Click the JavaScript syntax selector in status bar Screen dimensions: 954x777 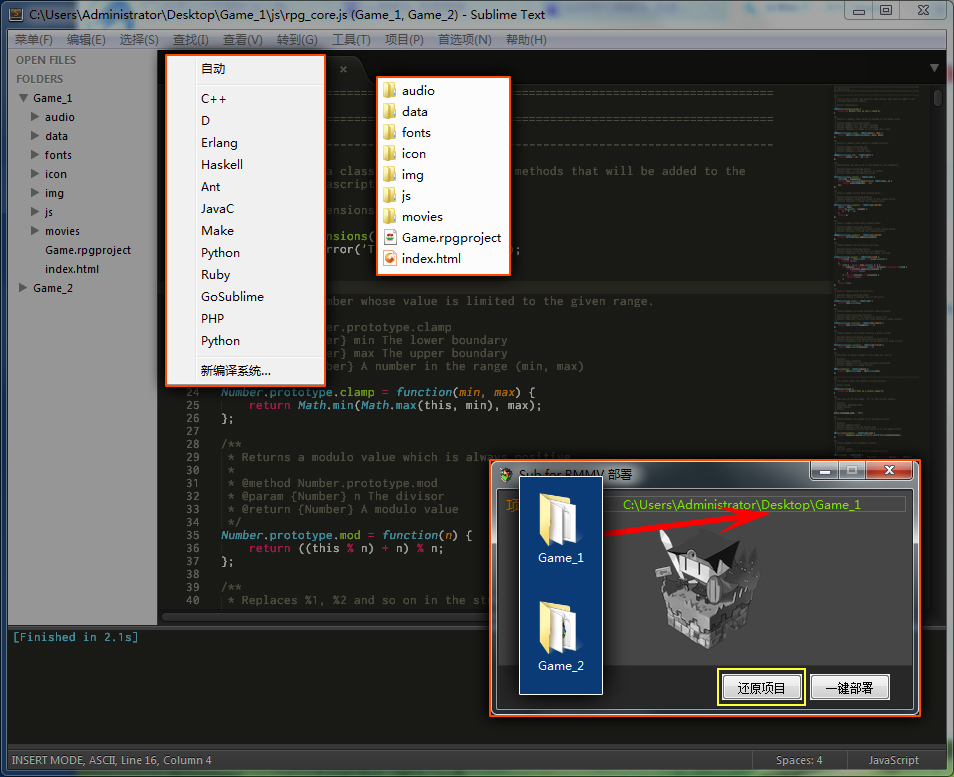[x=893, y=760]
